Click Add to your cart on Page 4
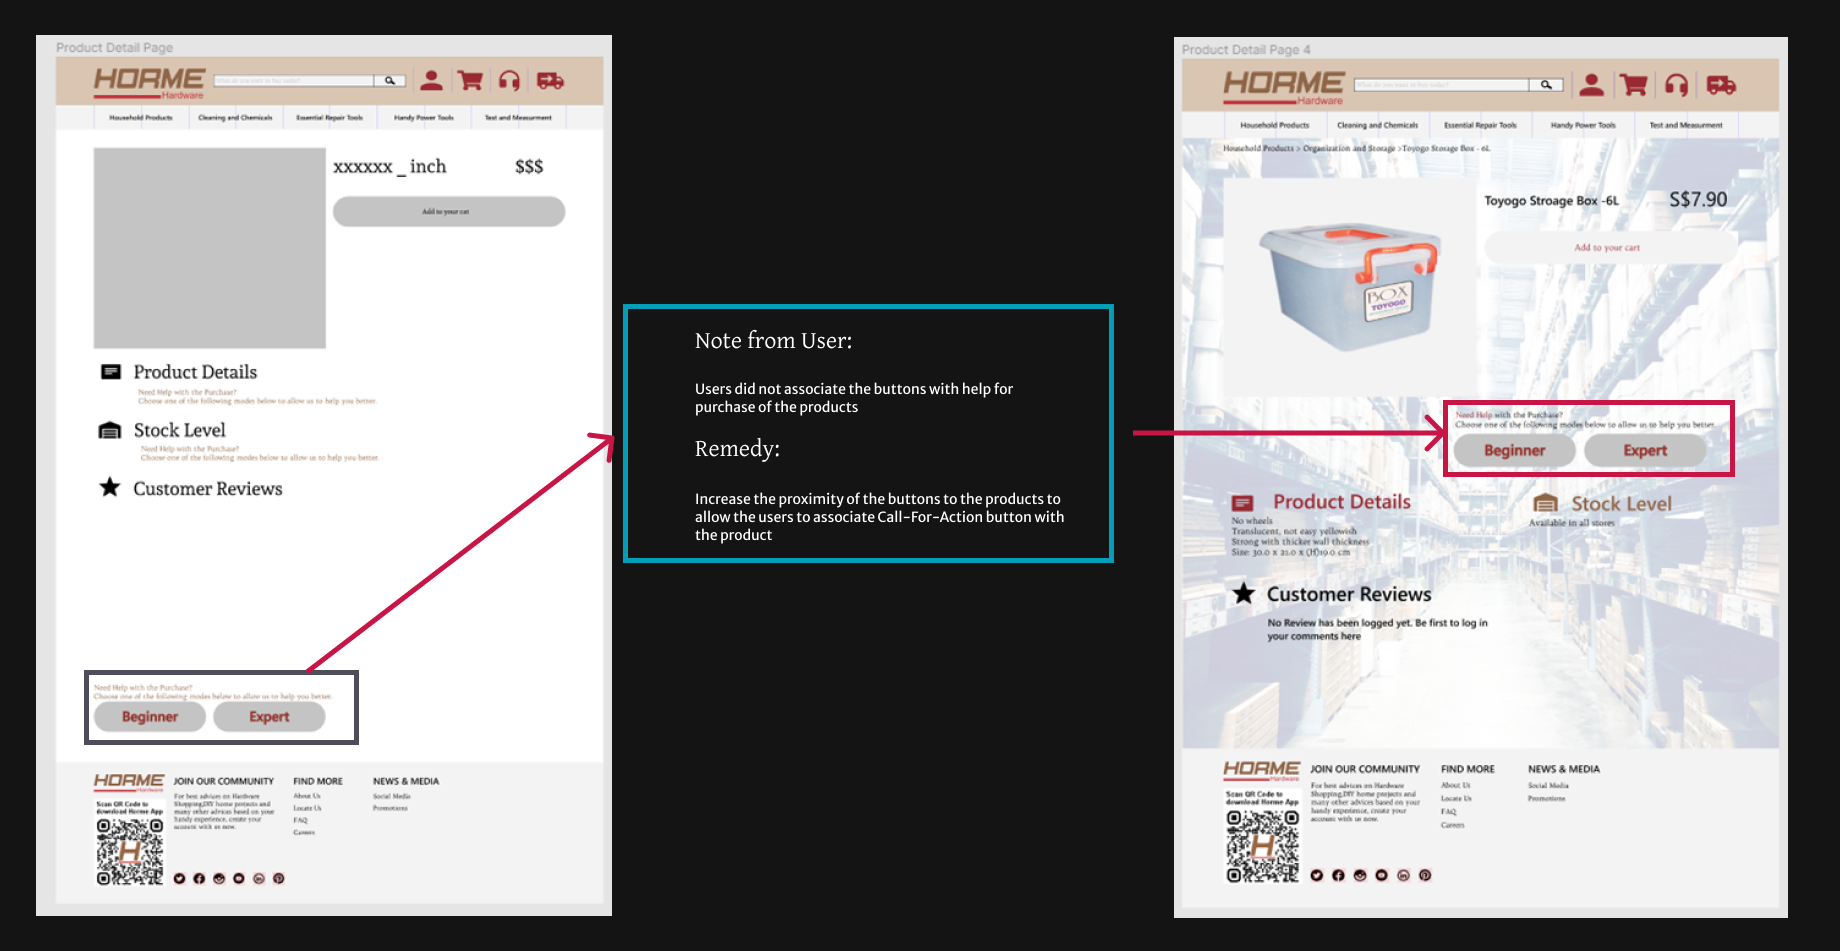 (x=1610, y=247)
